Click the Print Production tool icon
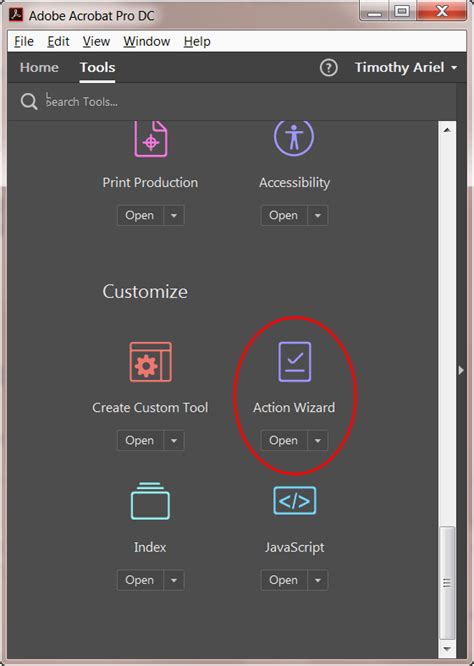 pyautogui.click(x=151, y=139)
